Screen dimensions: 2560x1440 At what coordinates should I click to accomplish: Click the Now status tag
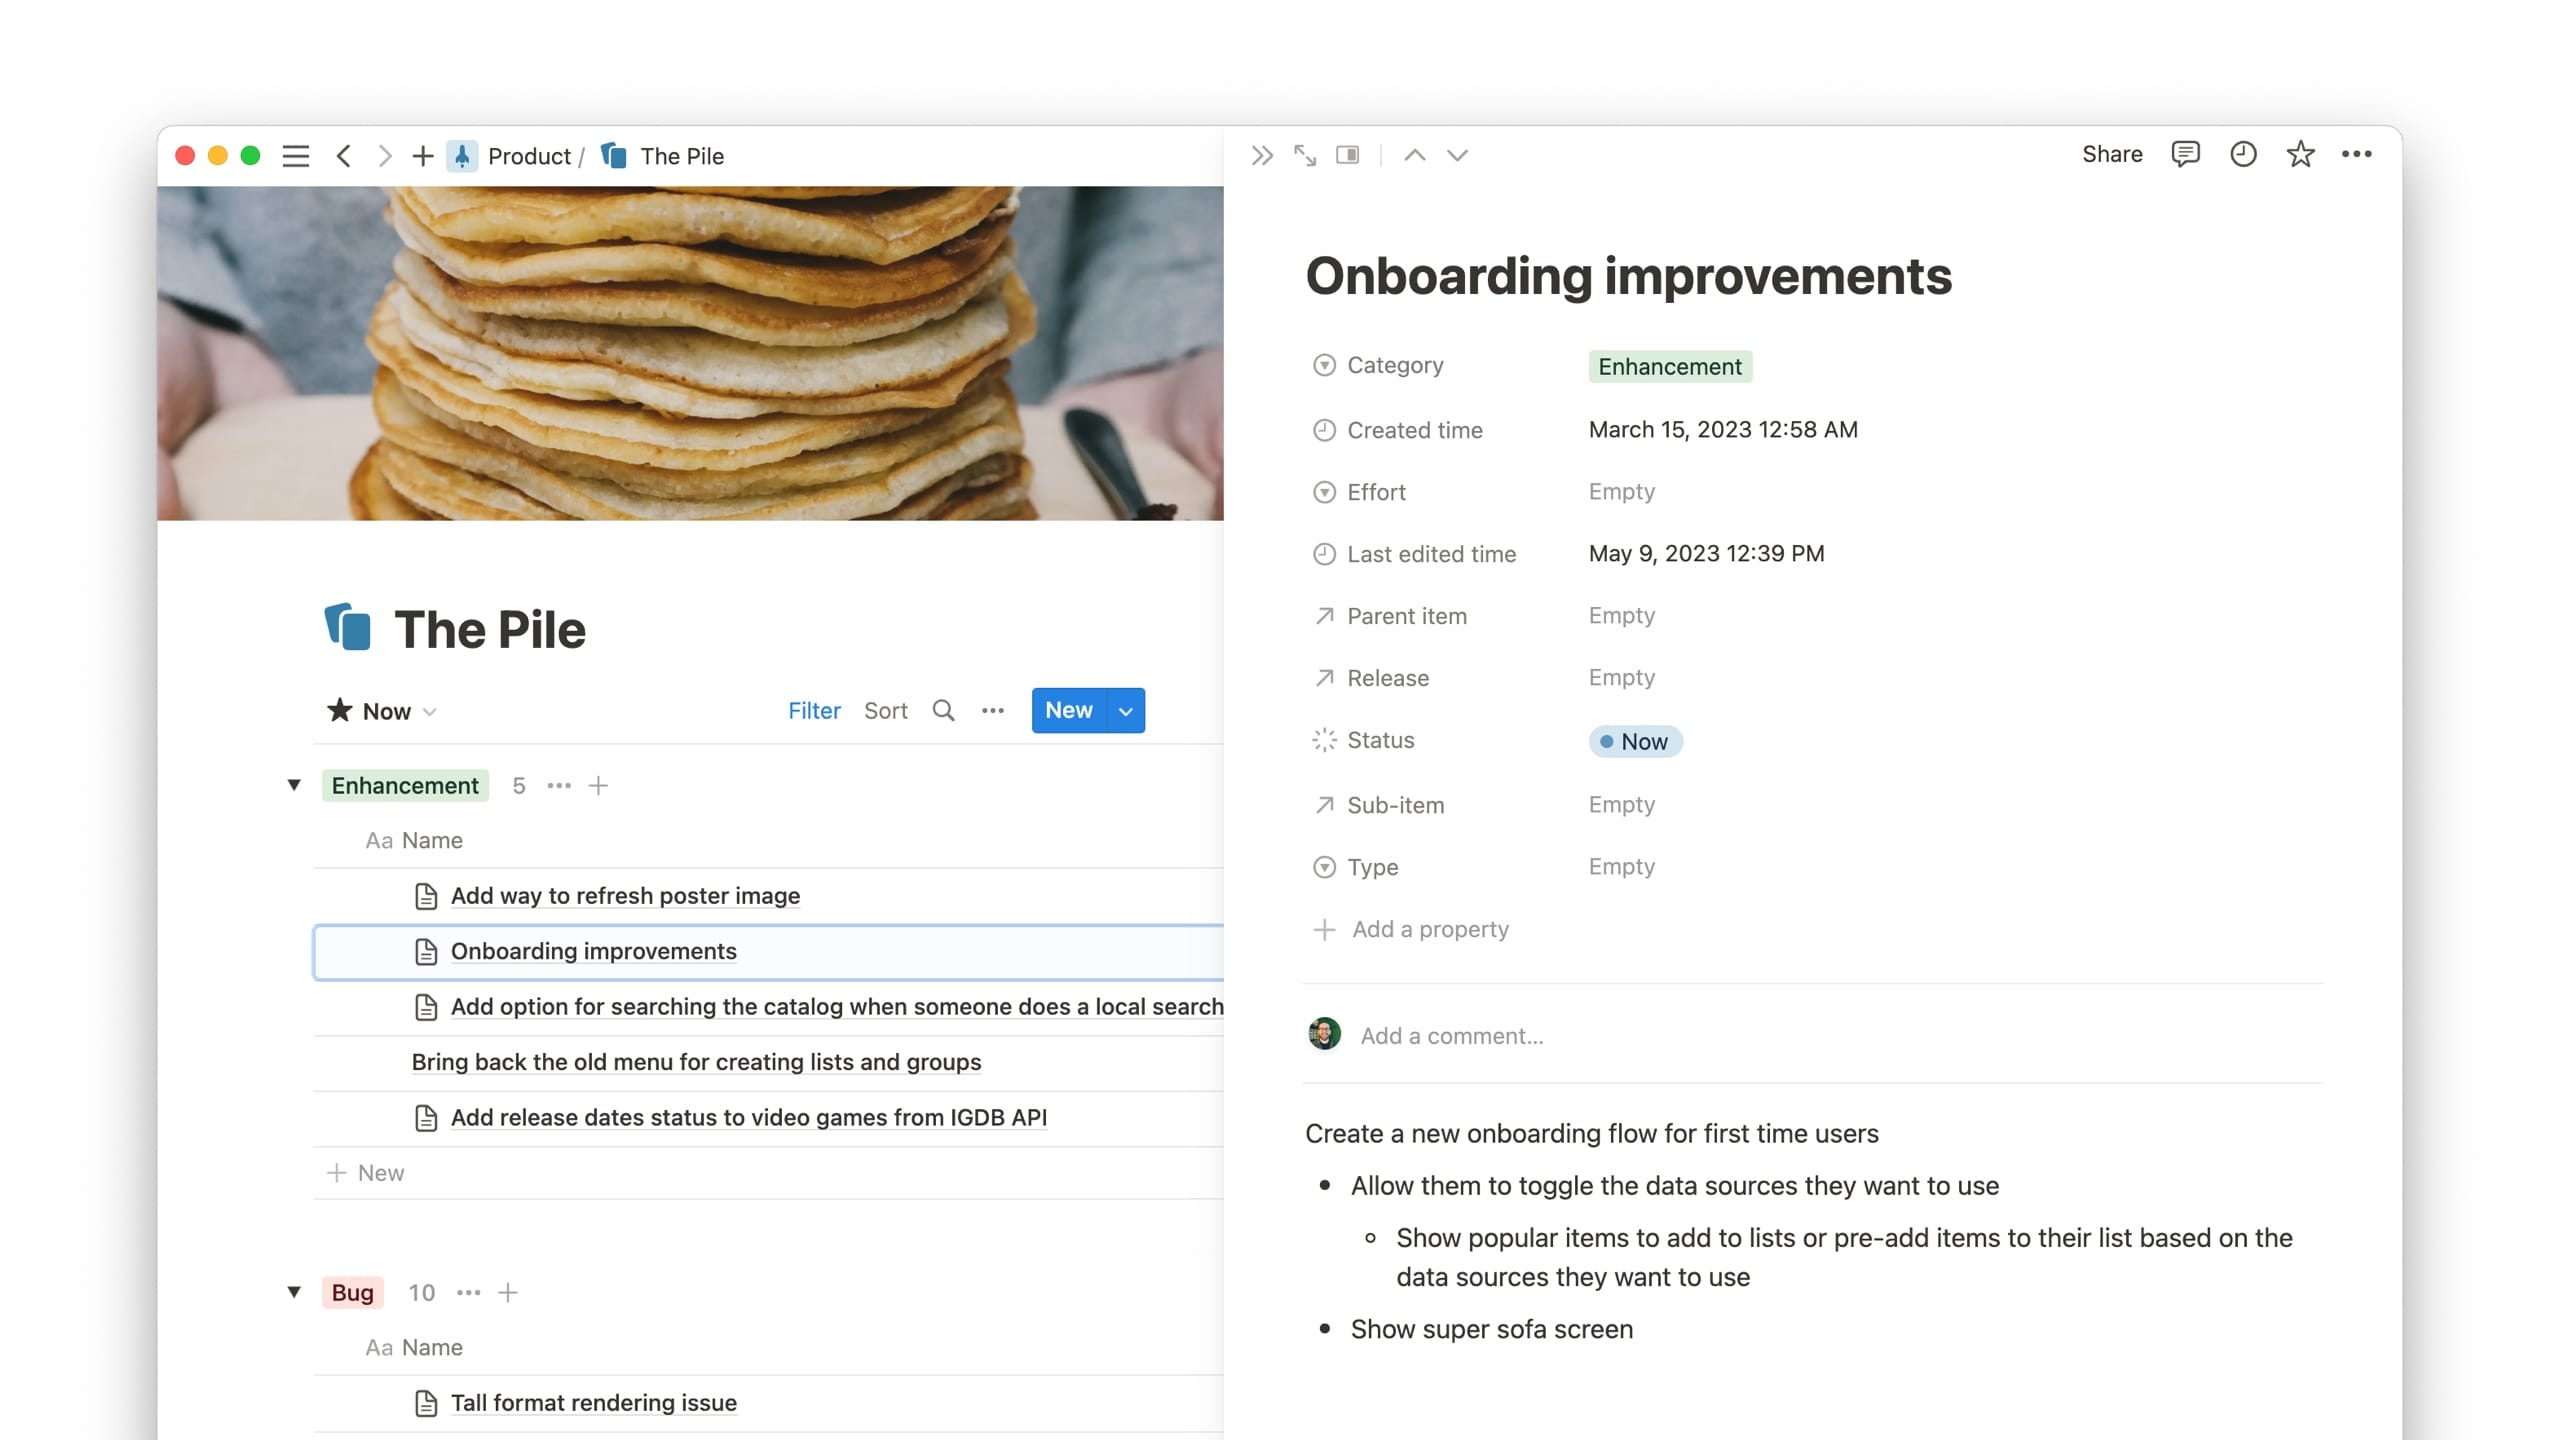[x=1635, y=741]
